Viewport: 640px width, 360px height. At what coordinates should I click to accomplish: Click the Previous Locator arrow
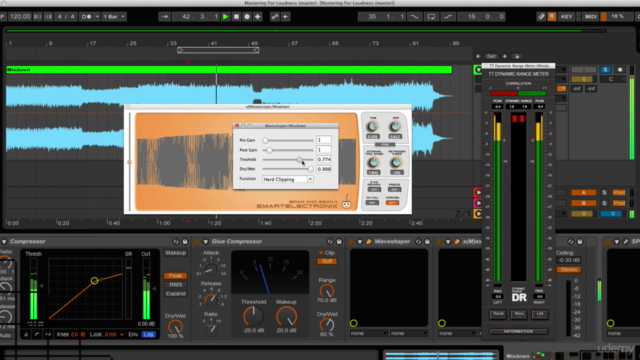pos(478,56)
